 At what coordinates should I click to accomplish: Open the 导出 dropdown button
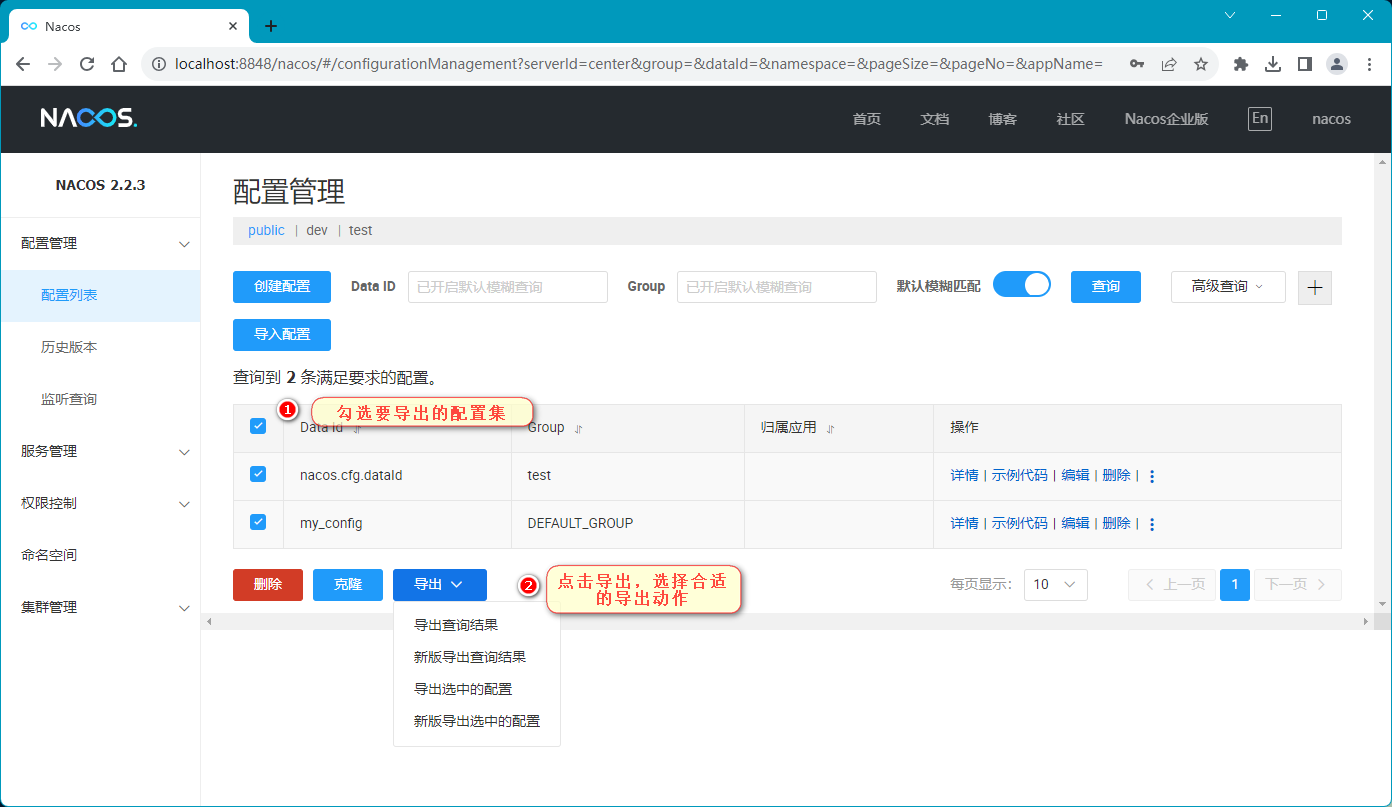point(440,585)
